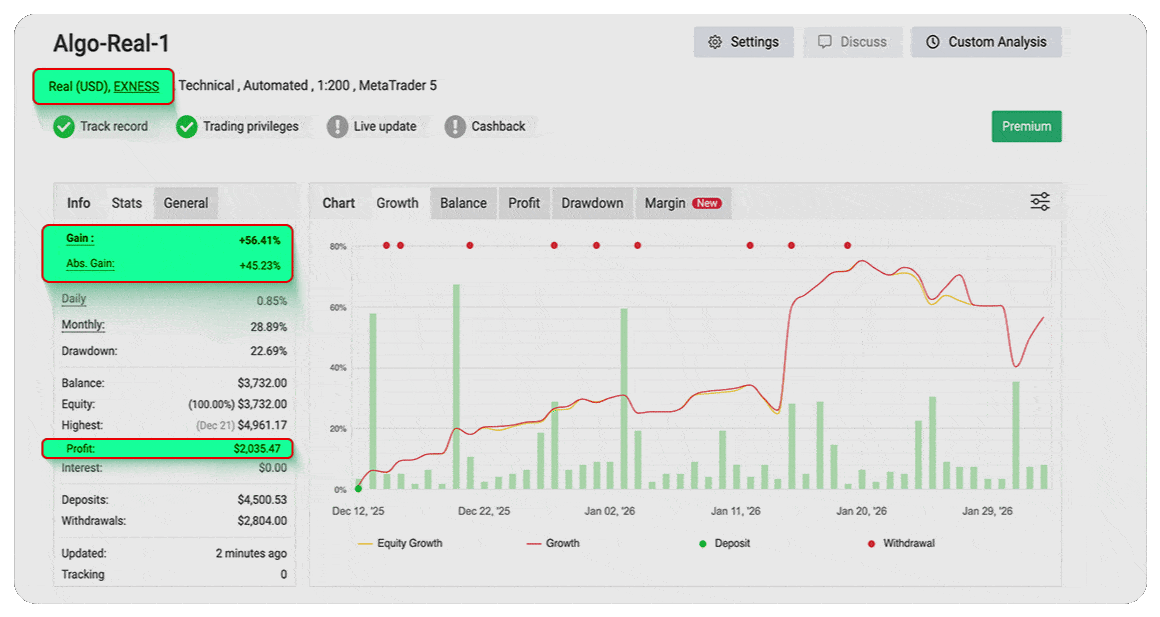Screen dimensions: 1160x617
Task: Click the Trading privileges checkmark icon
Action: pos(187,127)
